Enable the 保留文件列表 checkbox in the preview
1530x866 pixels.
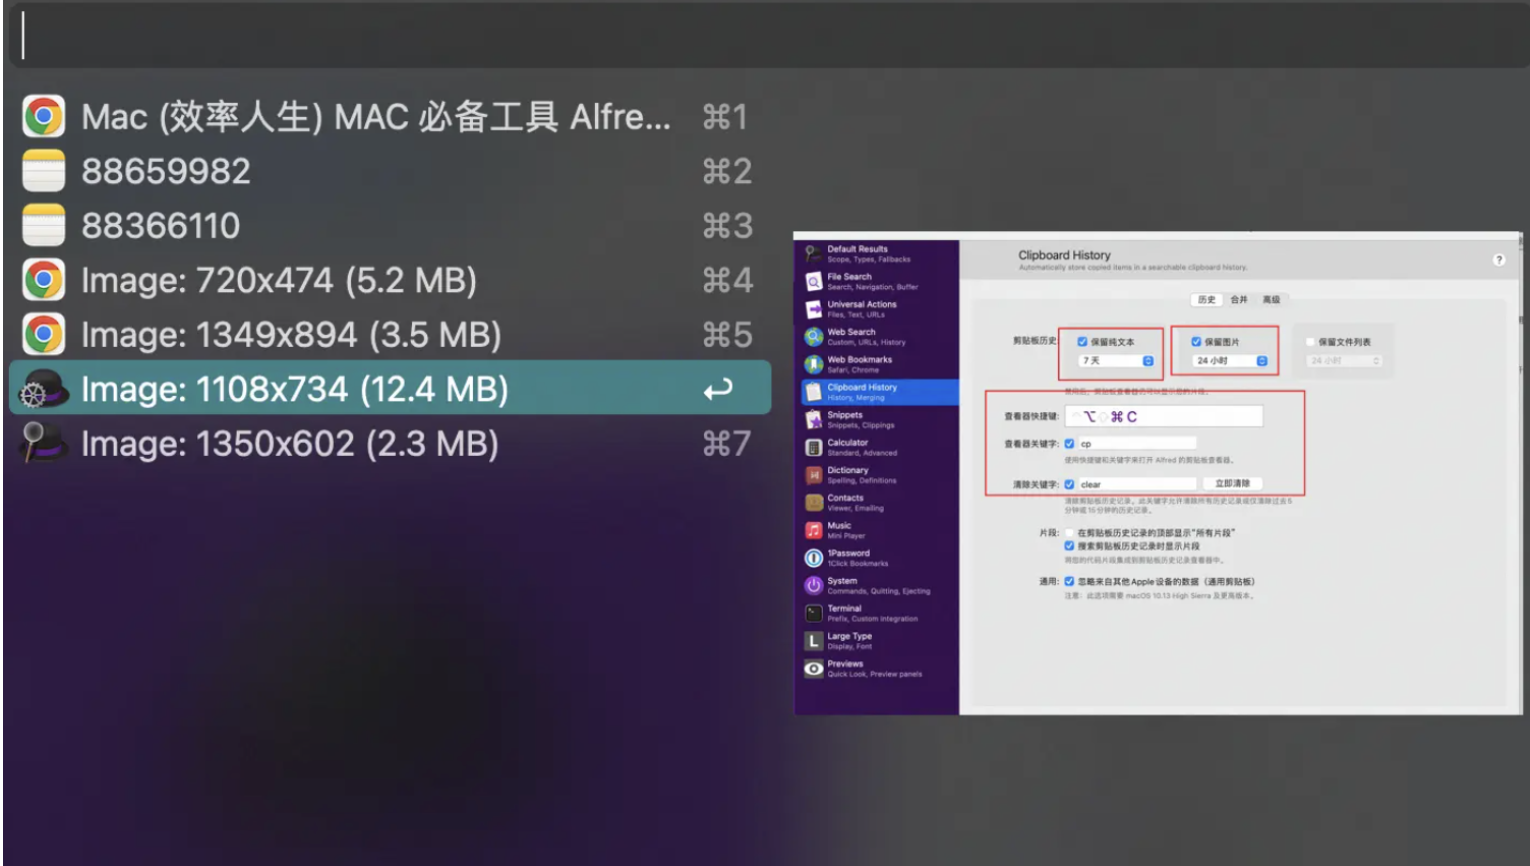(x=1310, y=342)
